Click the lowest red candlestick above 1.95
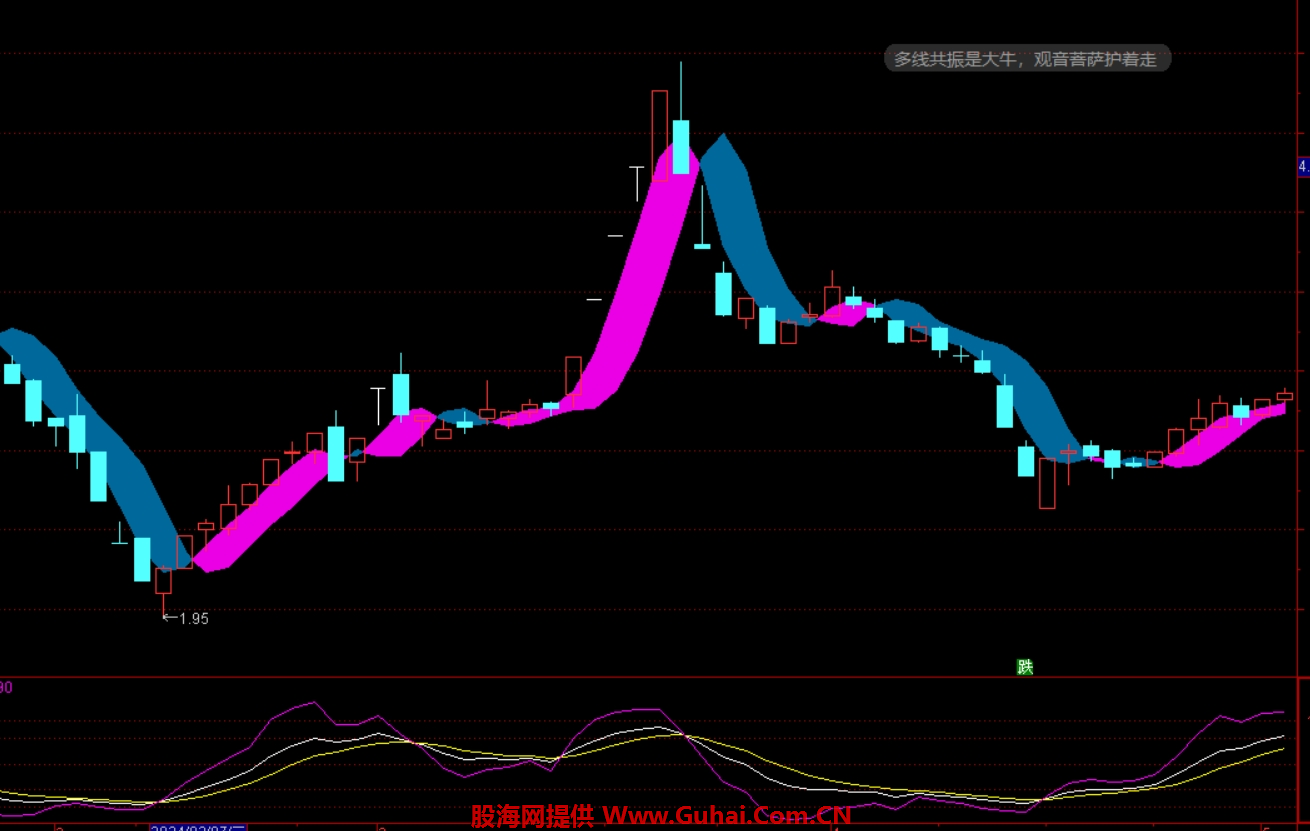The height and width of the screenshot is (831, 1310). click(163, 581)
